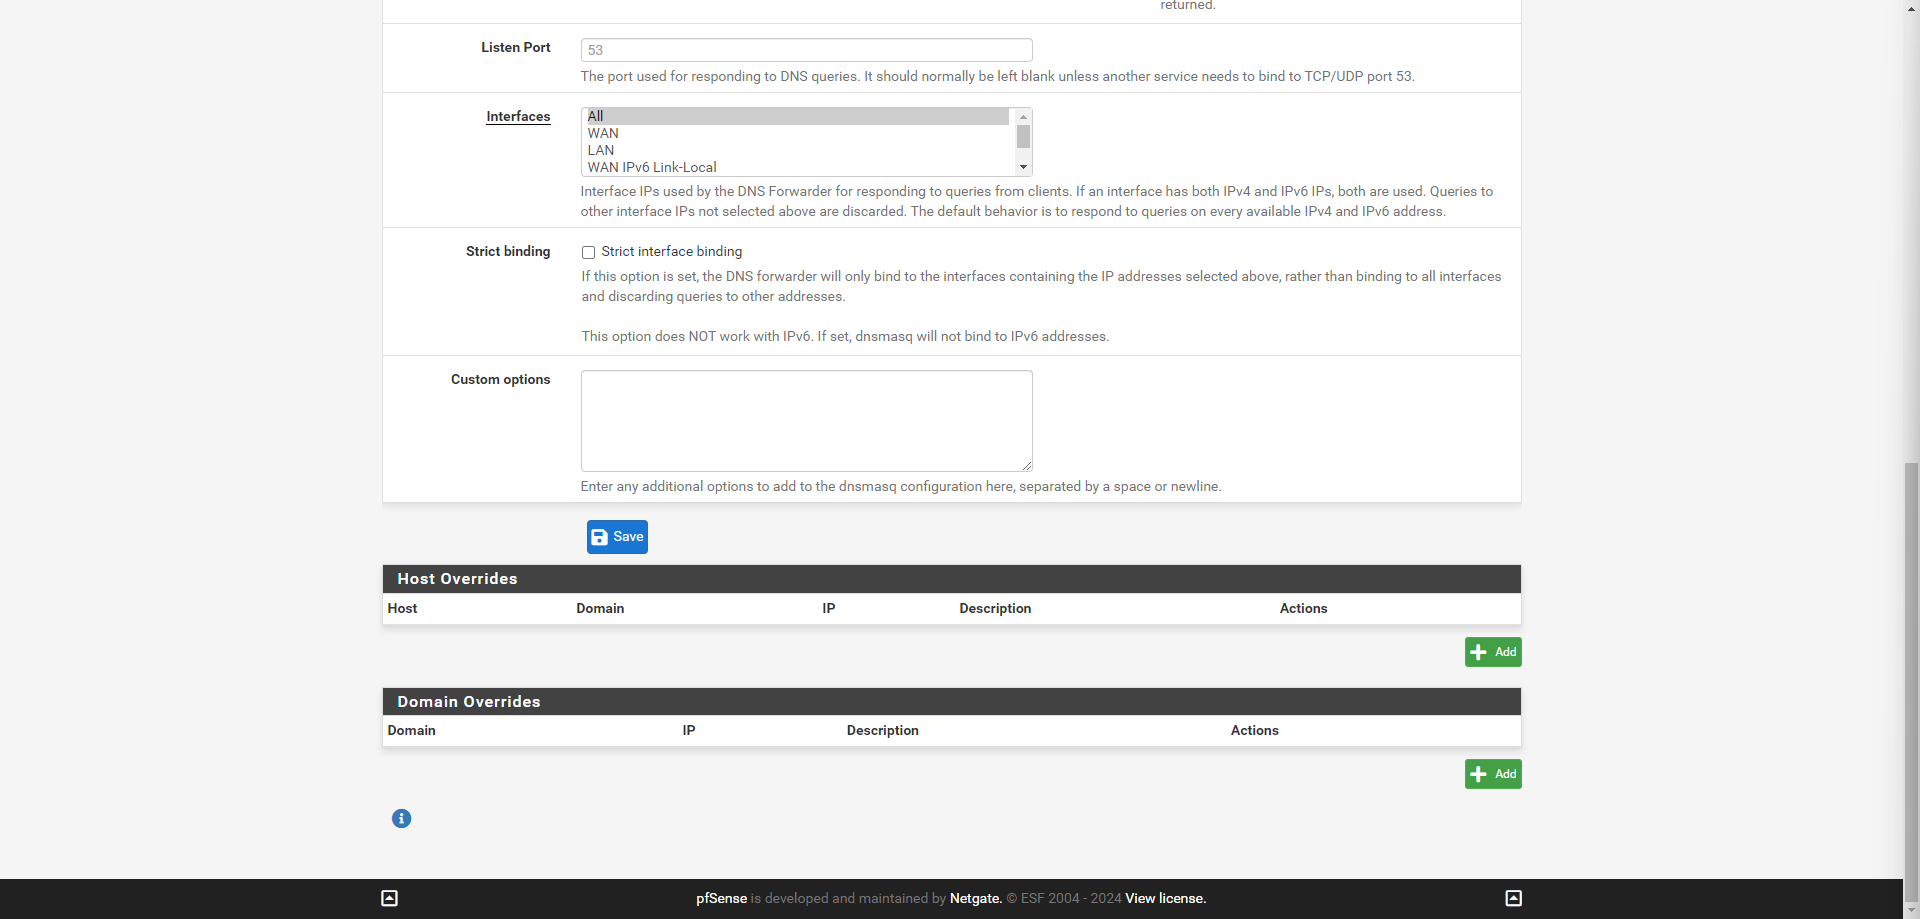1920x919 pixels.
Task: Open the Netgate link in footer
Action: (976, 898)
